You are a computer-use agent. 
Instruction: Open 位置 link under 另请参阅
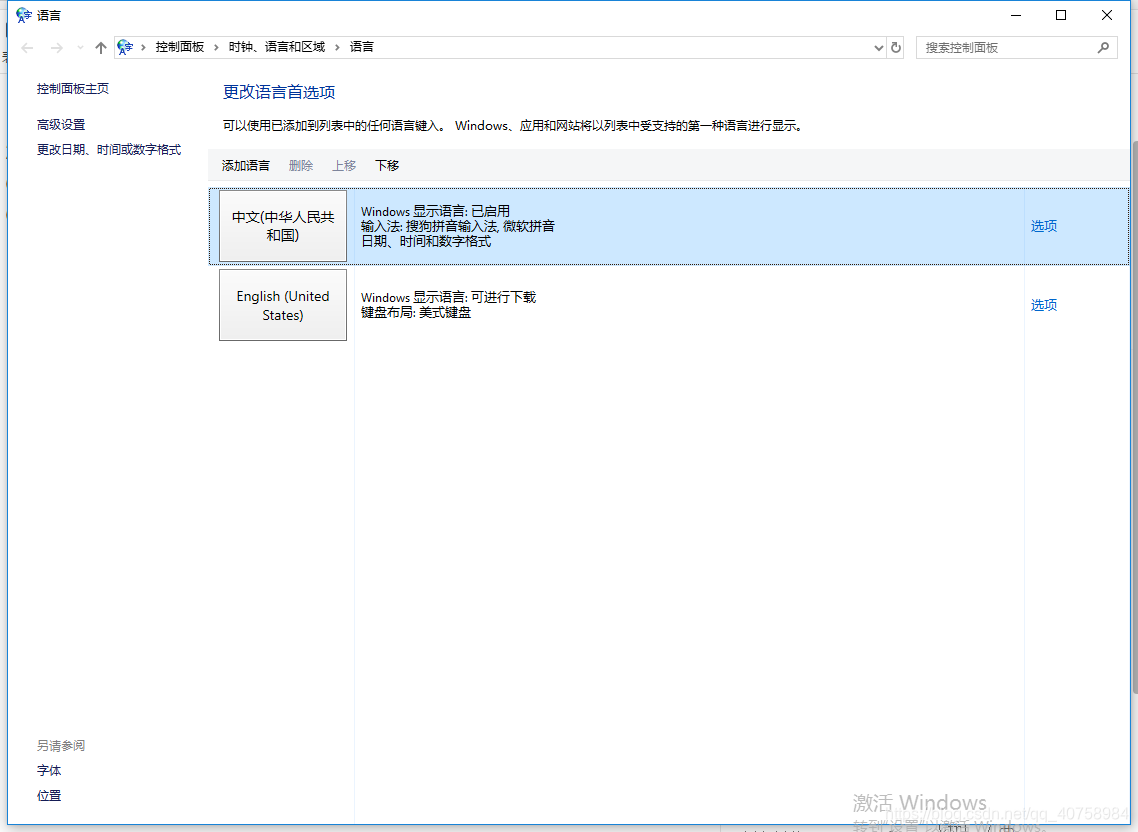(49, 796)
